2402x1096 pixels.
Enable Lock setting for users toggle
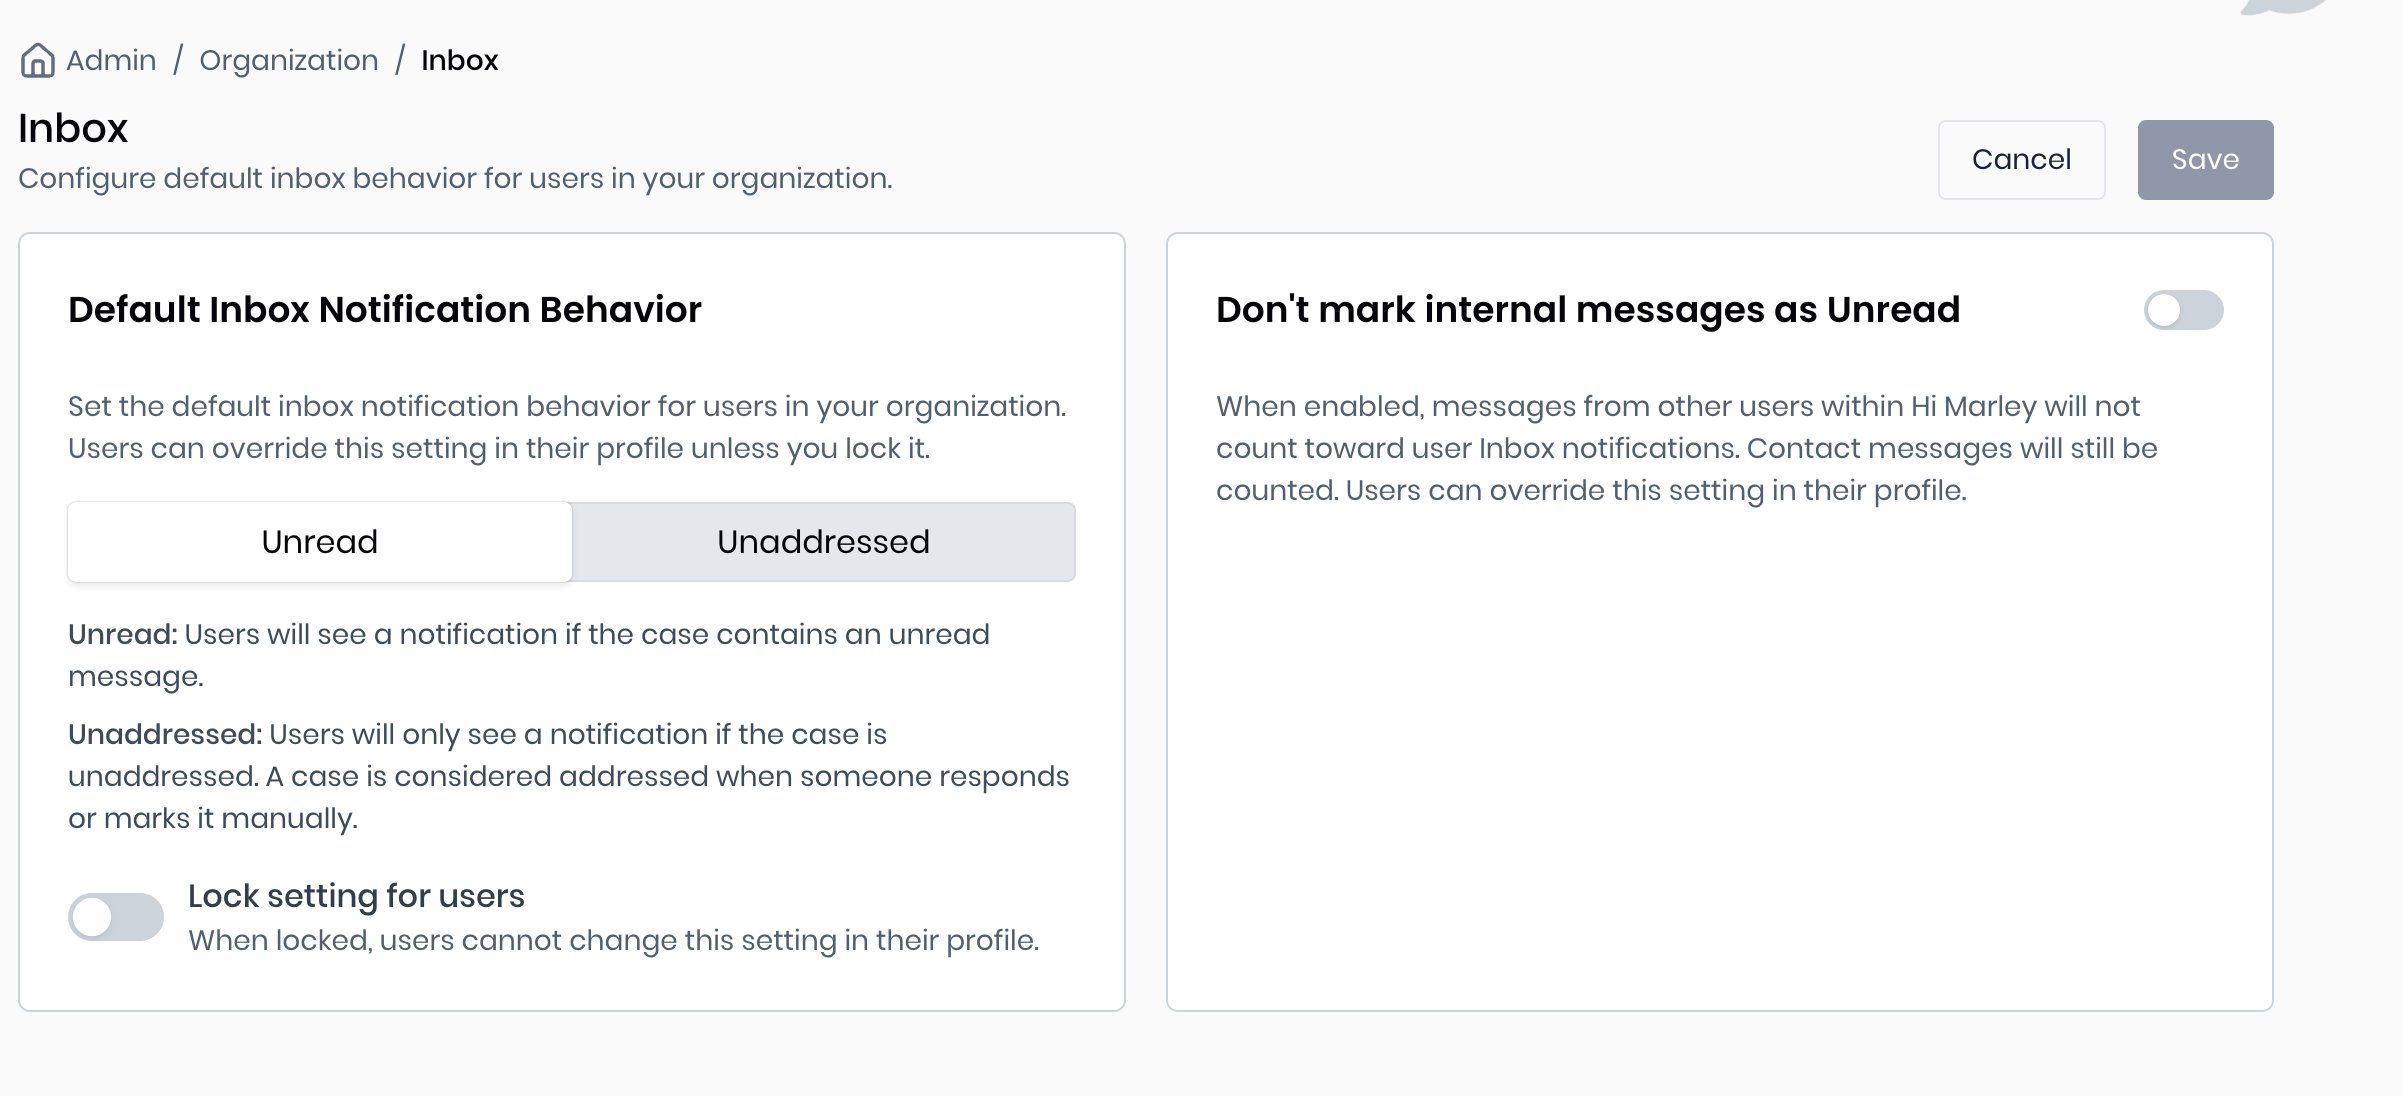pyautogui.click(x=116, y=917)
